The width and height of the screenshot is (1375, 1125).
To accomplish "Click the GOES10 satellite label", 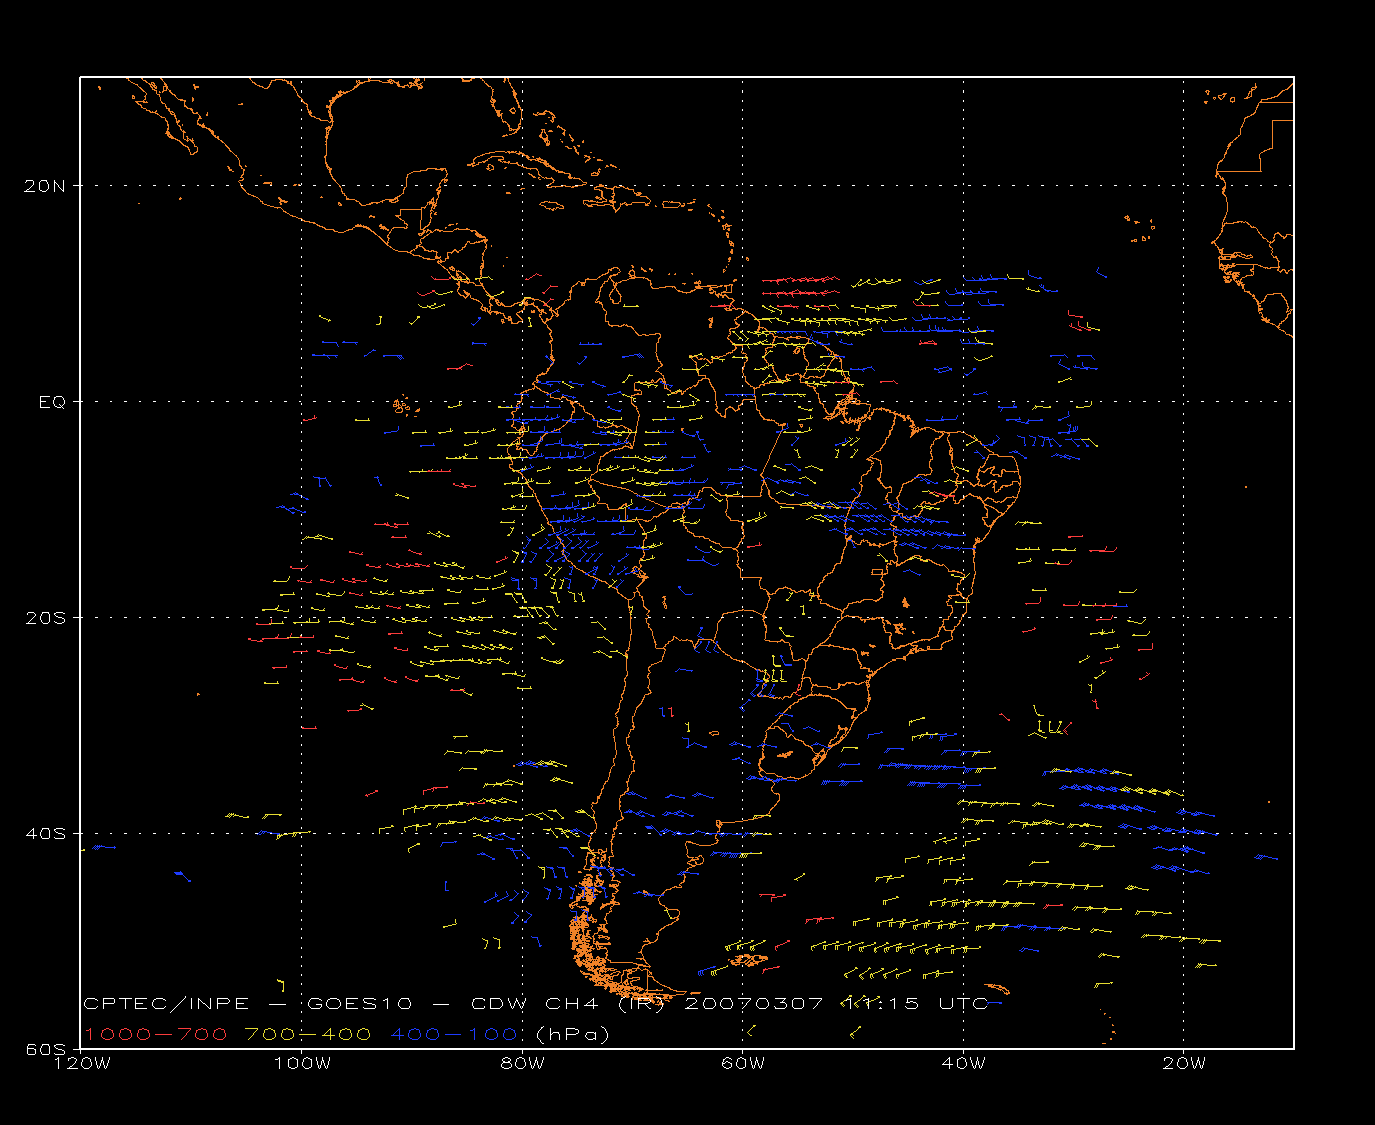I will tap(359, 1004).
